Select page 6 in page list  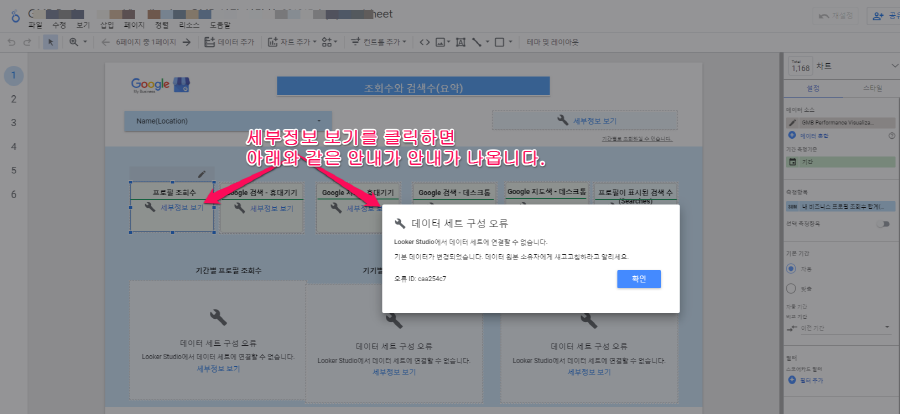click(x=14, y=194)
